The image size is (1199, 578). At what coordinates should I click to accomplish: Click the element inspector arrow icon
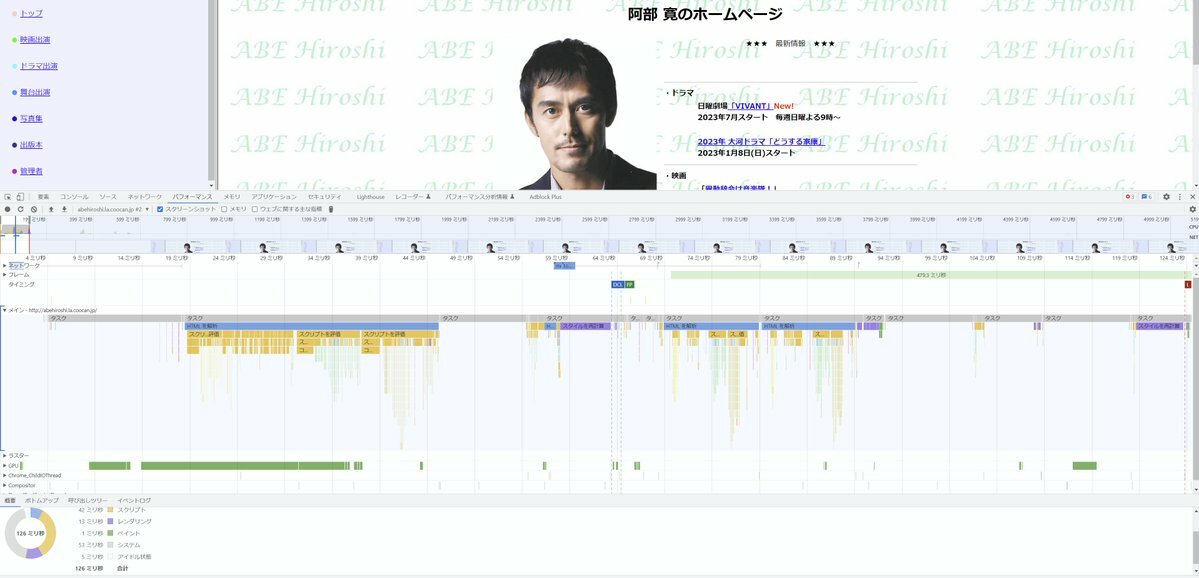pyautogui.click(x=8, y=196)
